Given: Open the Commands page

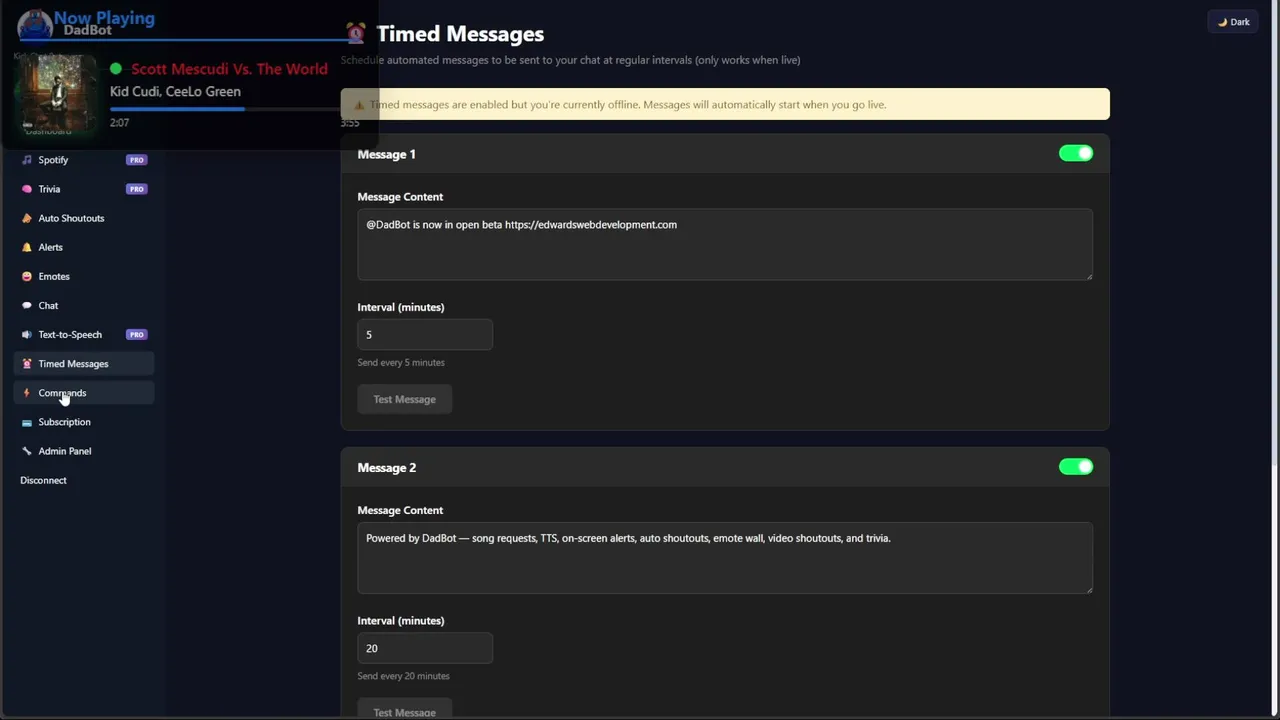Looking at the screenshot, I should (x=84, y=393).
